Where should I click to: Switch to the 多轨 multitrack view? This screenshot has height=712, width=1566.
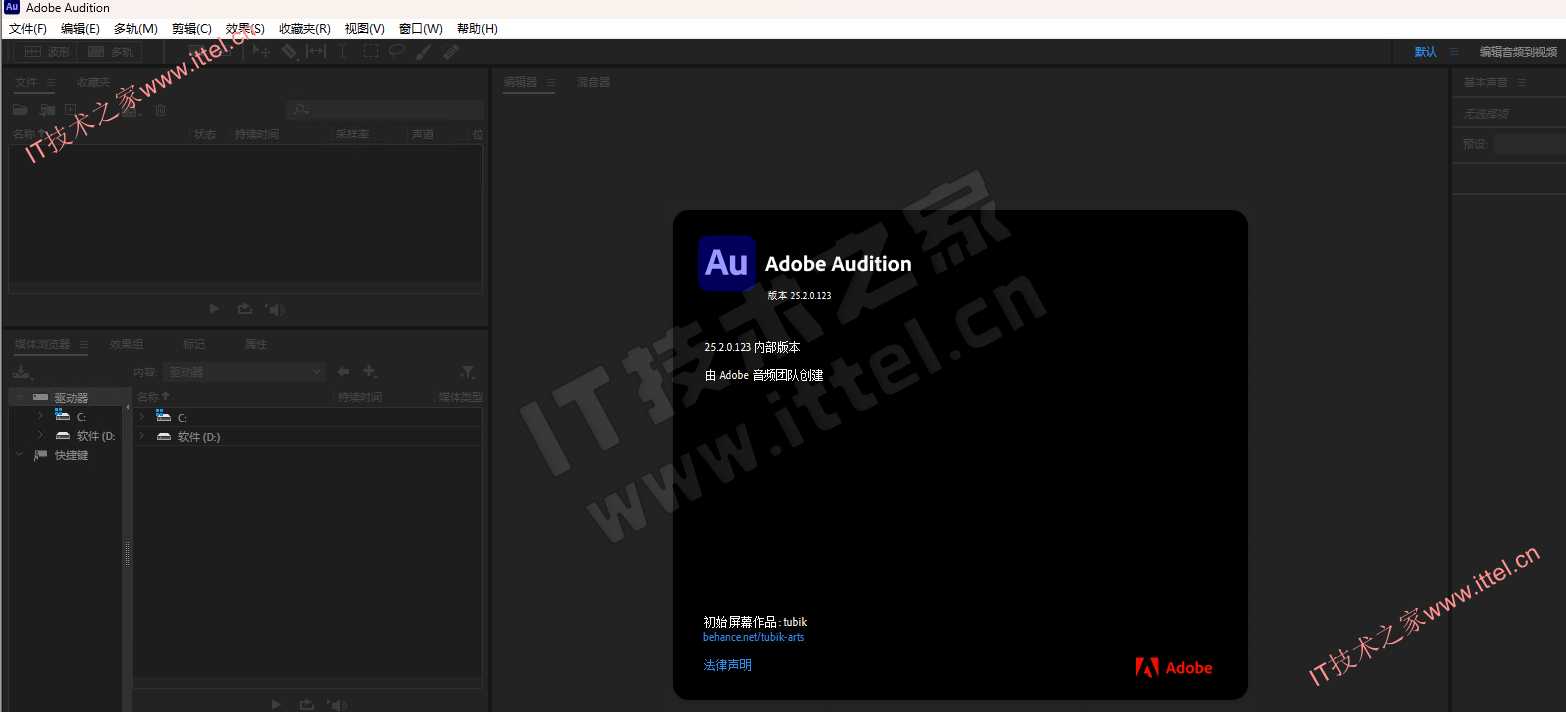click(x=110, y=52)
